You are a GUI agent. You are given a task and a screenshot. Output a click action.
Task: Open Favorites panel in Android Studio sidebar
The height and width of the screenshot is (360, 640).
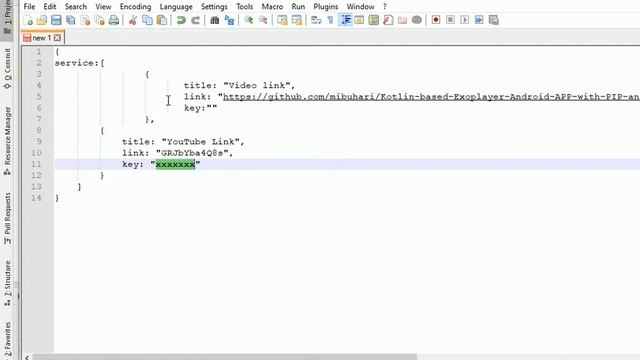(7, 340)
